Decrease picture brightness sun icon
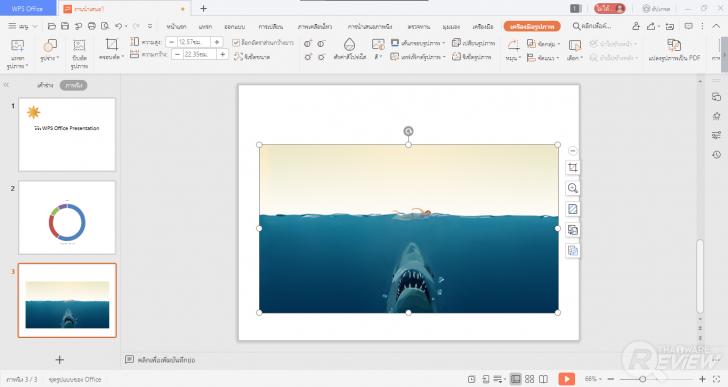The width and height of the screenshot is (728, 387). [x=321, y=57]
